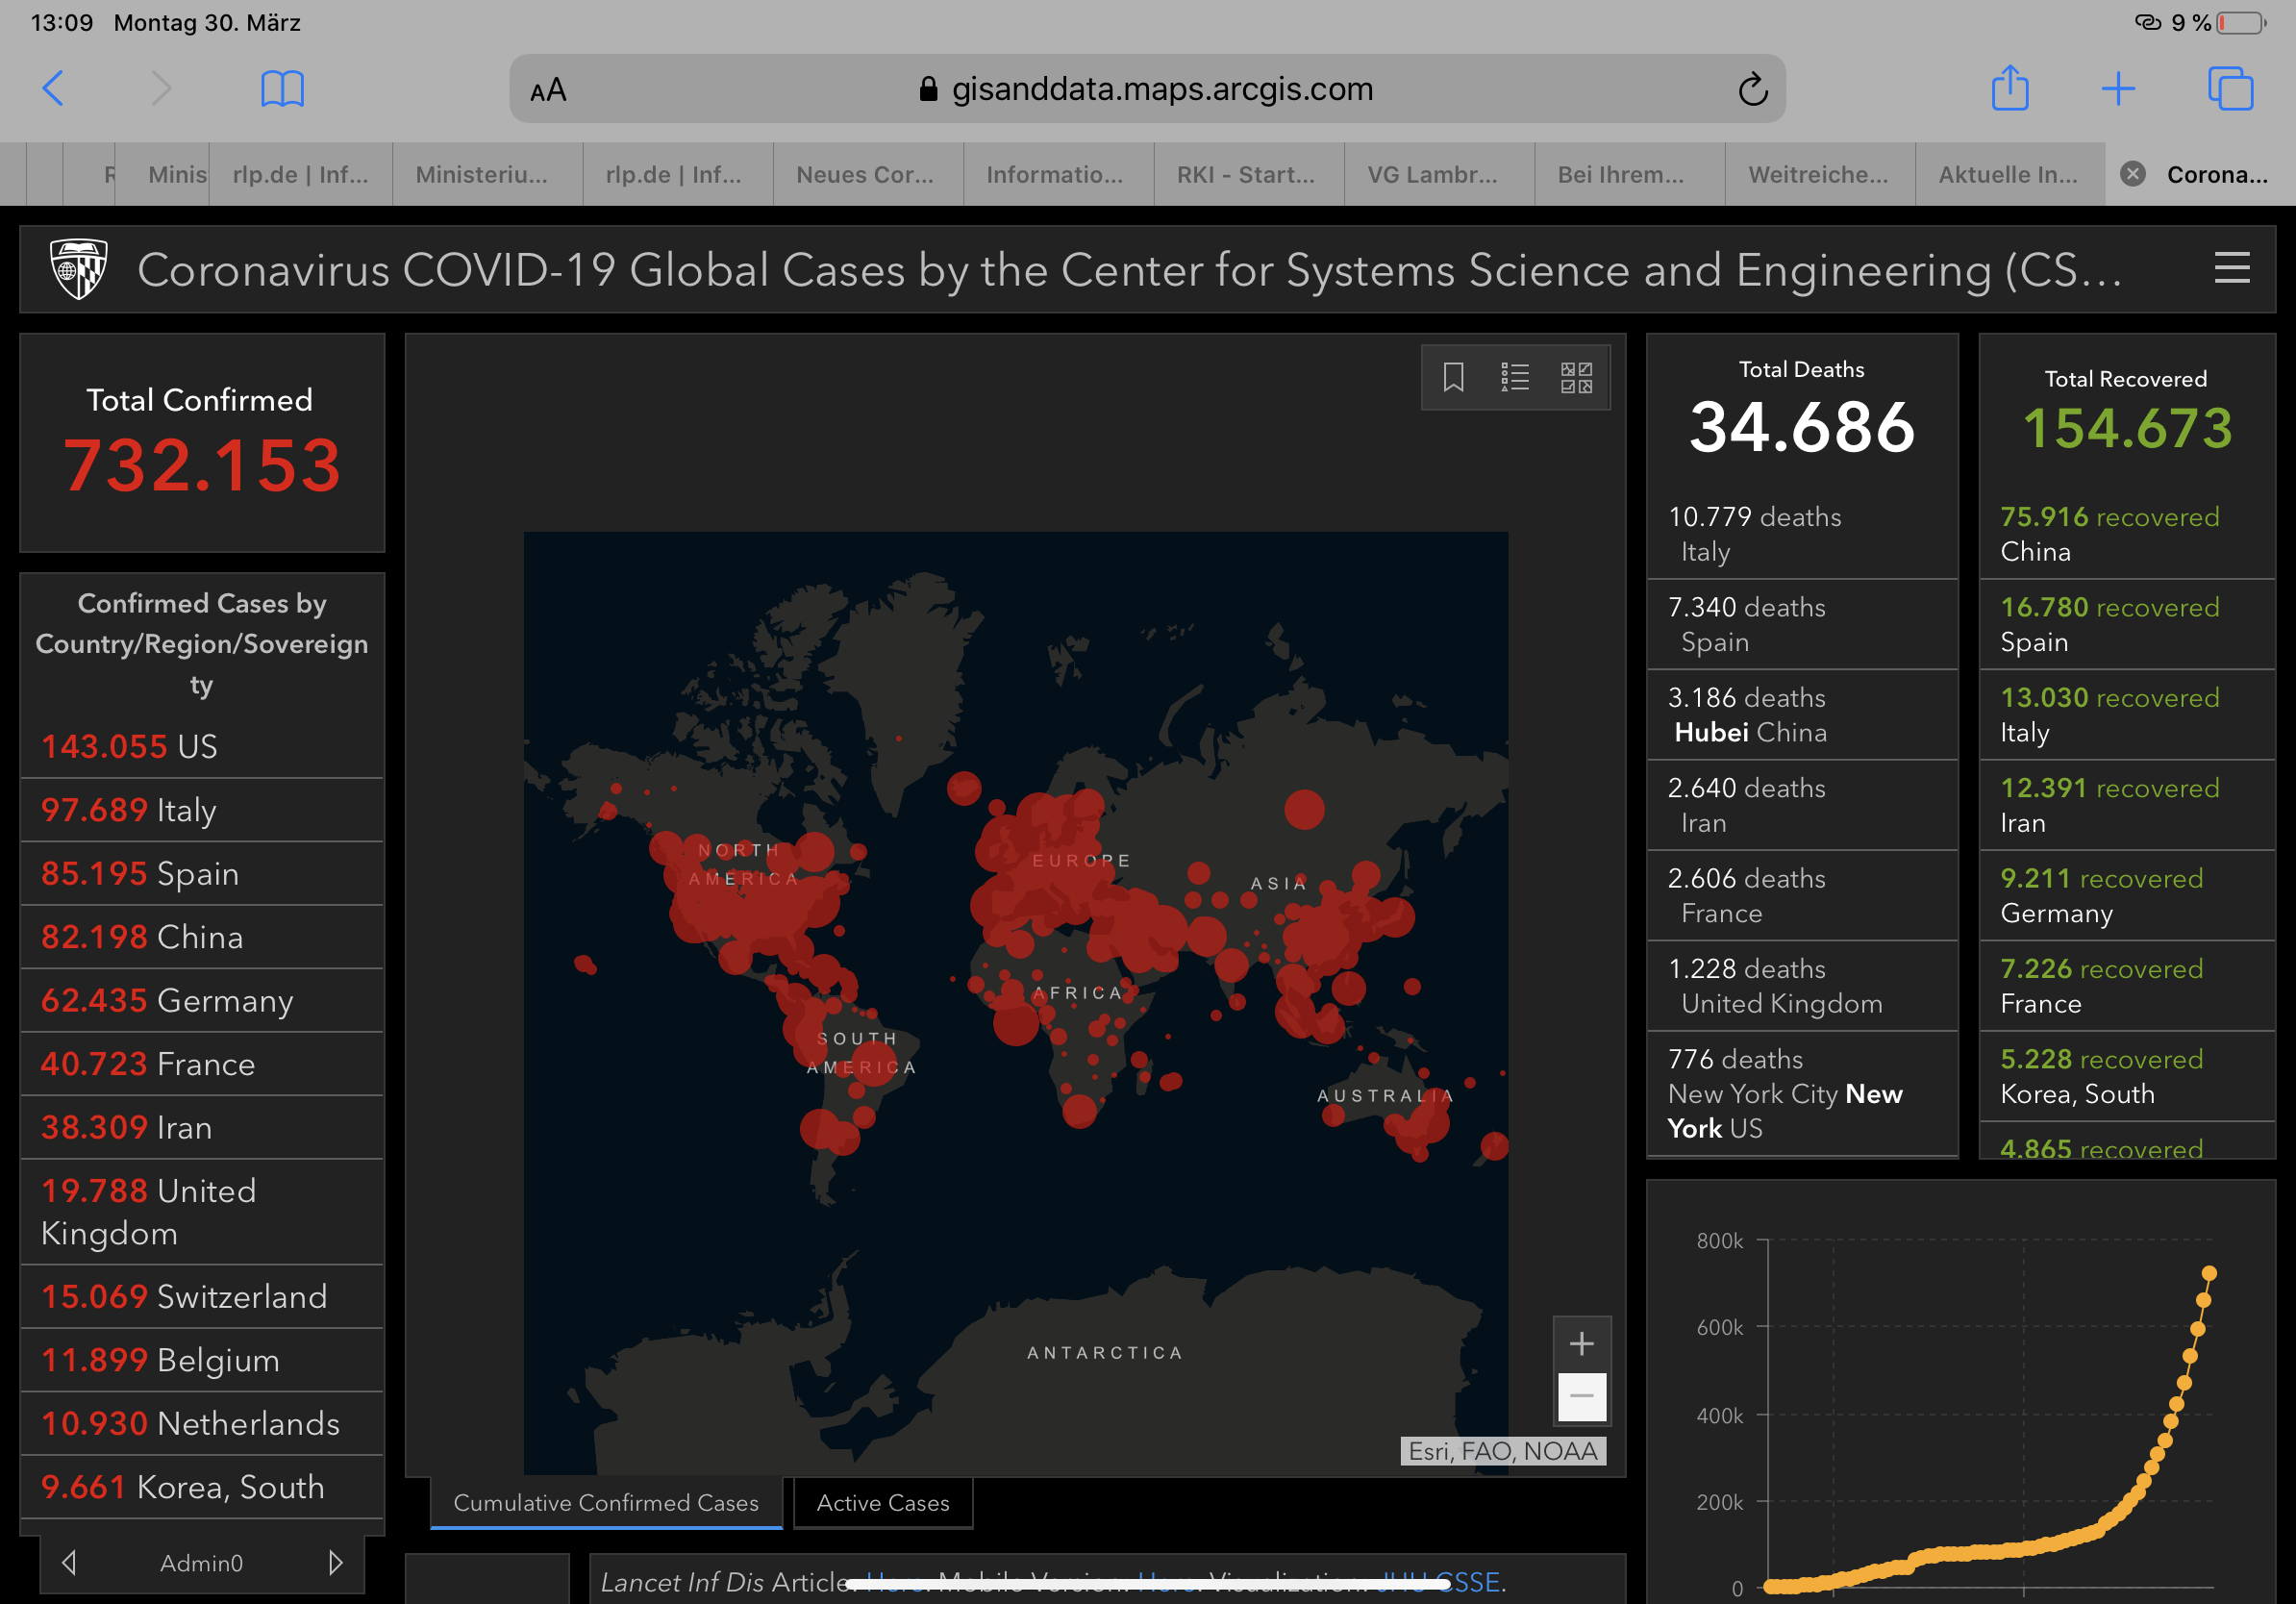
Task: Zoom out the map with minus
Action: coord(1581,1396)
